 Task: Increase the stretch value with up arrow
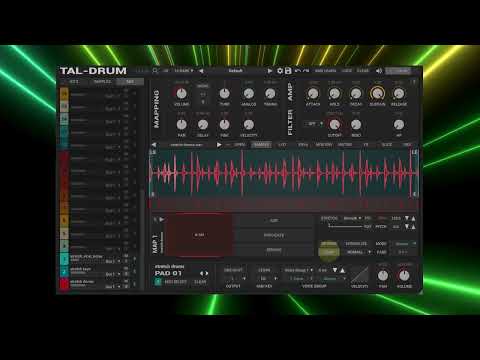pyautogui.click(x=413, y=218)
